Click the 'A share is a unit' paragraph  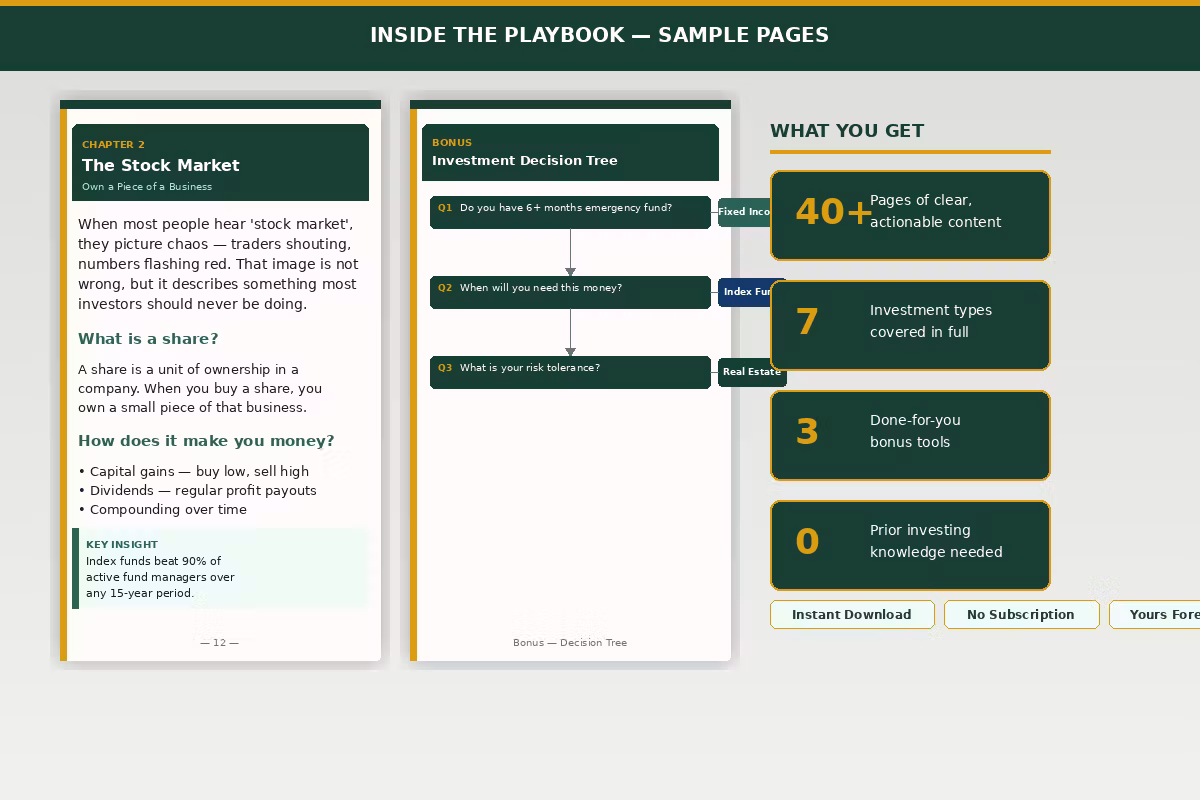coord(200,388)
